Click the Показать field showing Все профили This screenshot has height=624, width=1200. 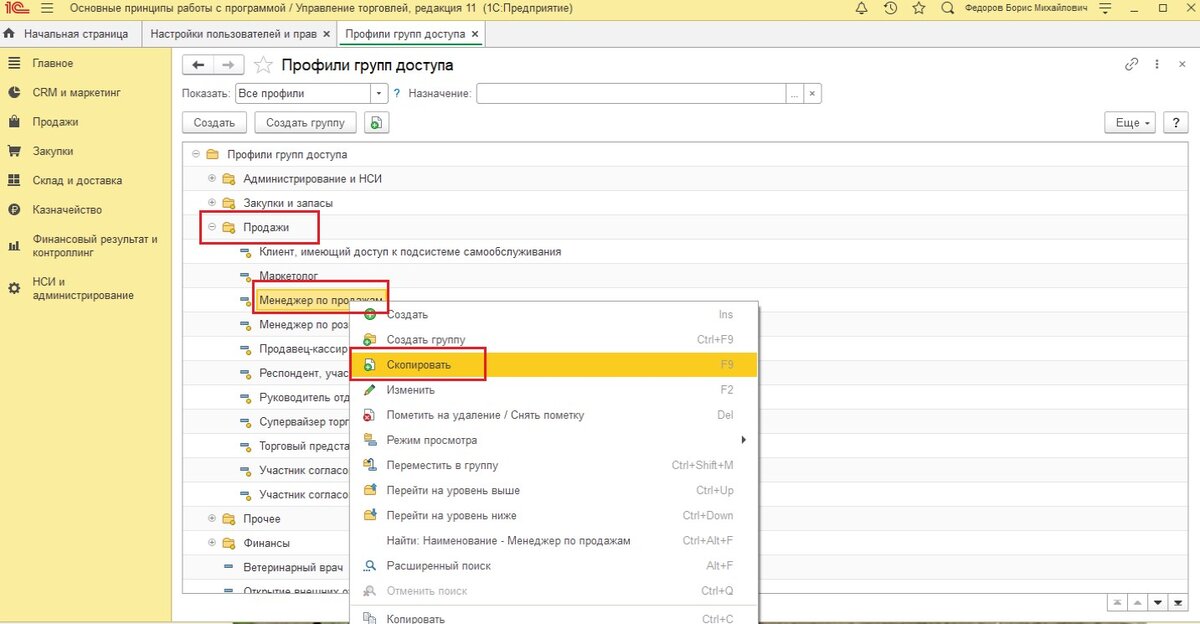(x=303, y=93)
